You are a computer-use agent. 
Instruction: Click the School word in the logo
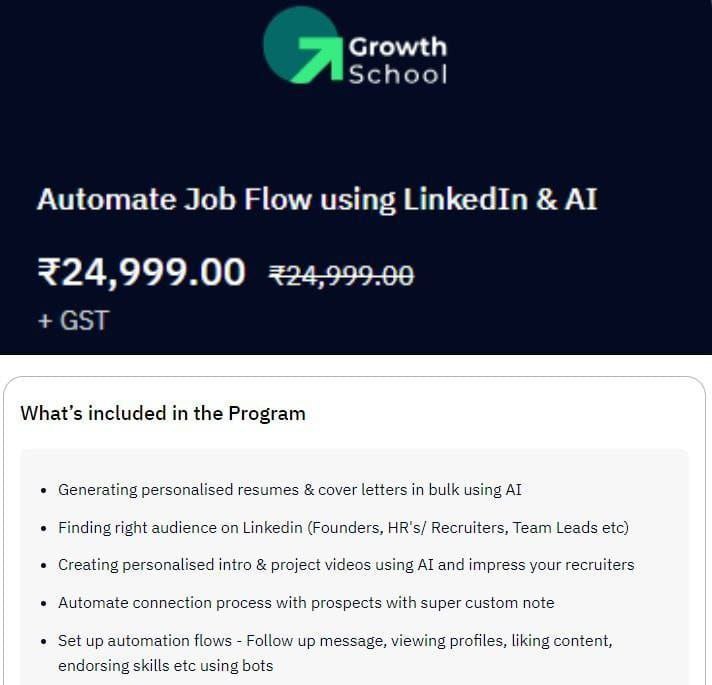(x=398, y=74)
